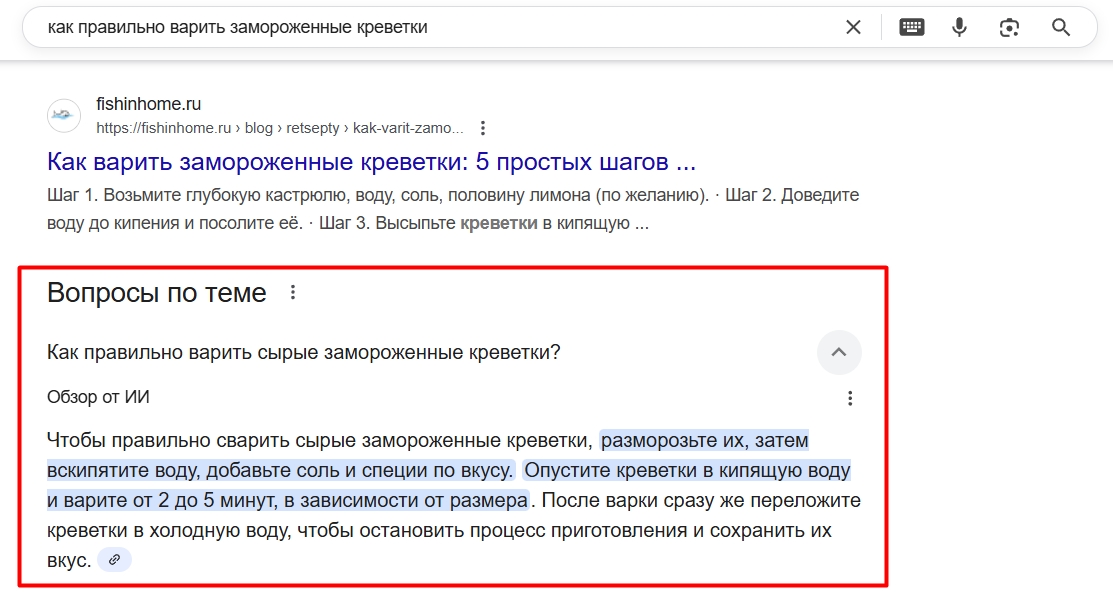
Task: Run the search via the magnifier icon
Action: coord(1061,27)
